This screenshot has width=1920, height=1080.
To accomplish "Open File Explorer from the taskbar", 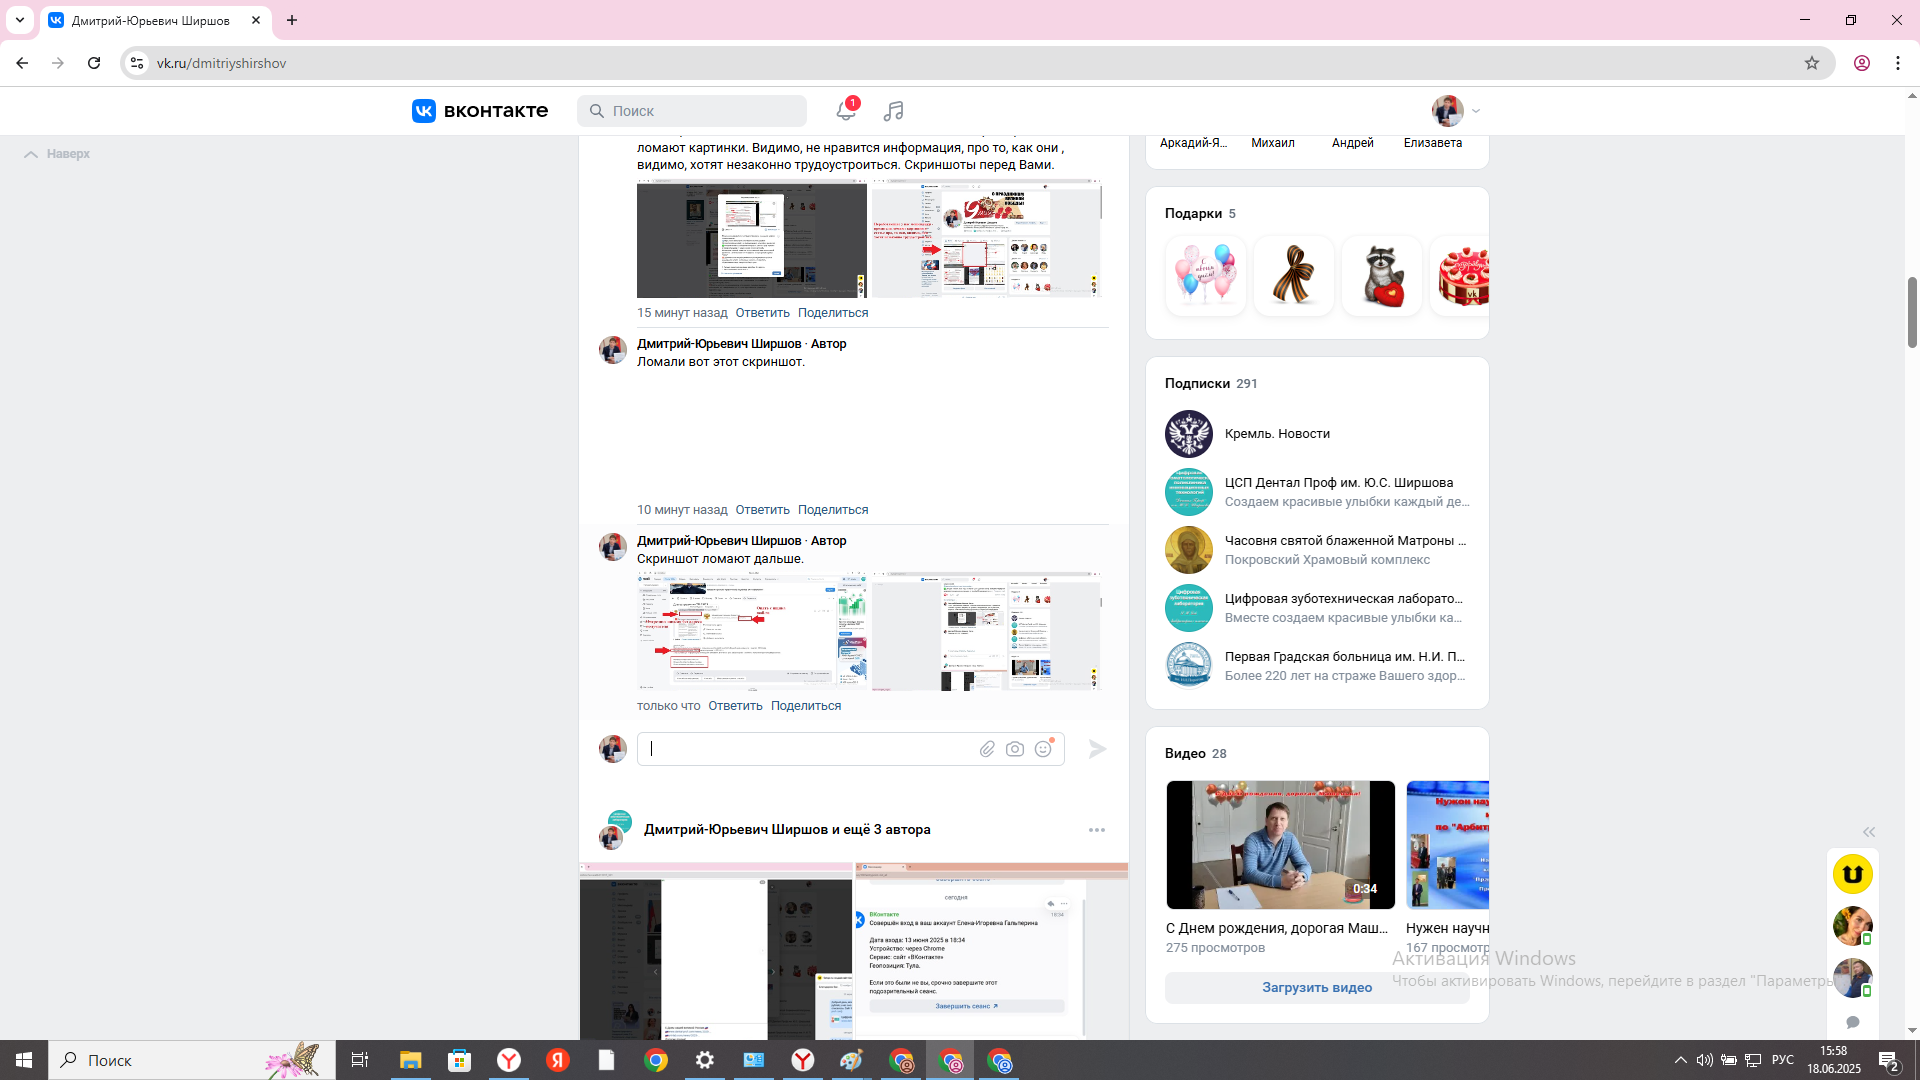I will pos(411,1060).
